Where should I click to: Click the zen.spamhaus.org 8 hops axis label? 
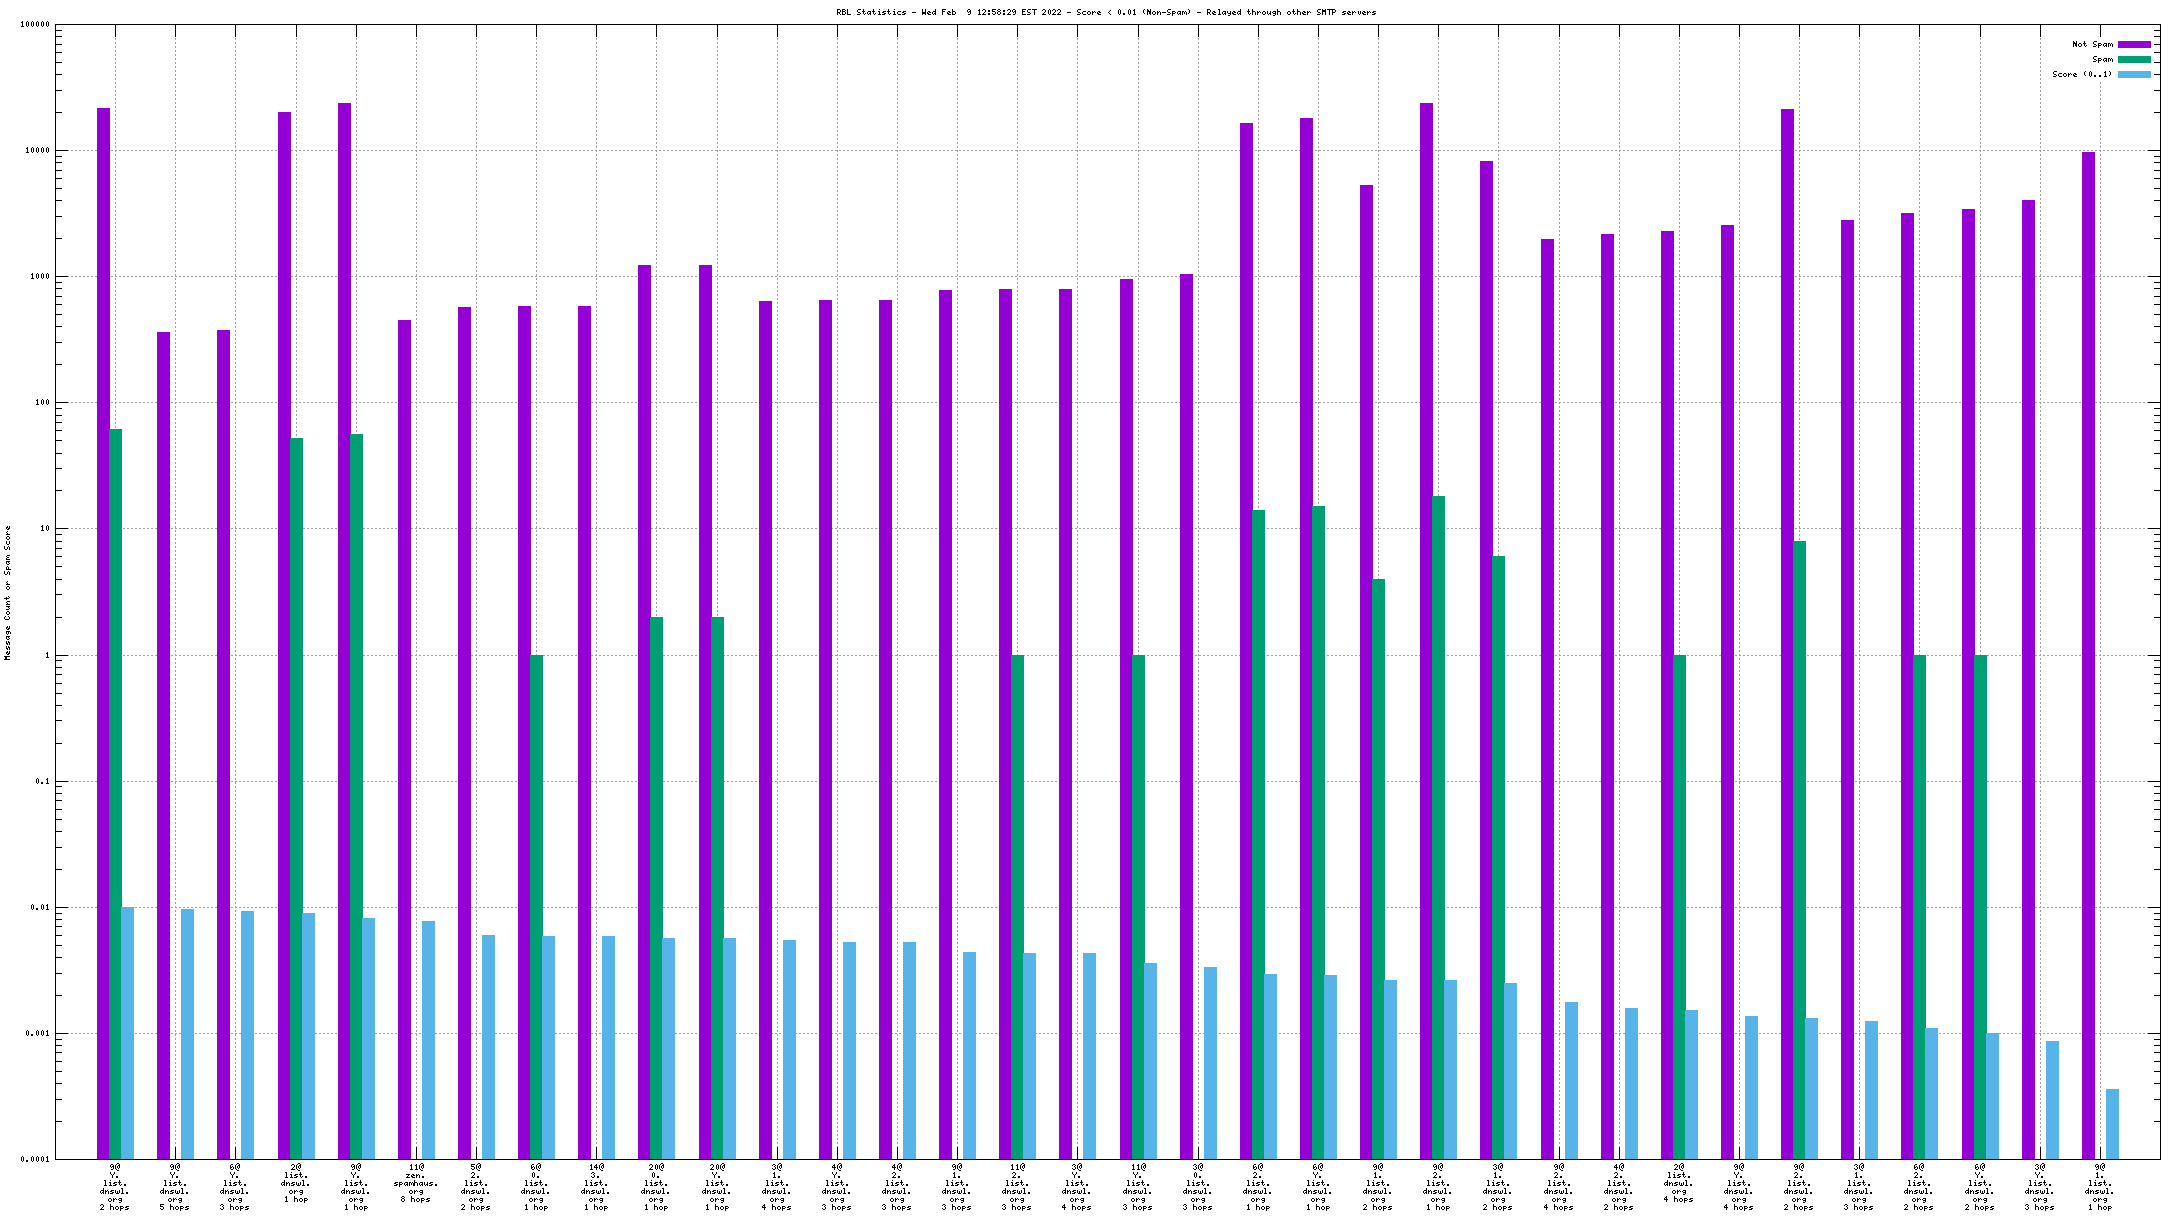tap(416, 1186)
